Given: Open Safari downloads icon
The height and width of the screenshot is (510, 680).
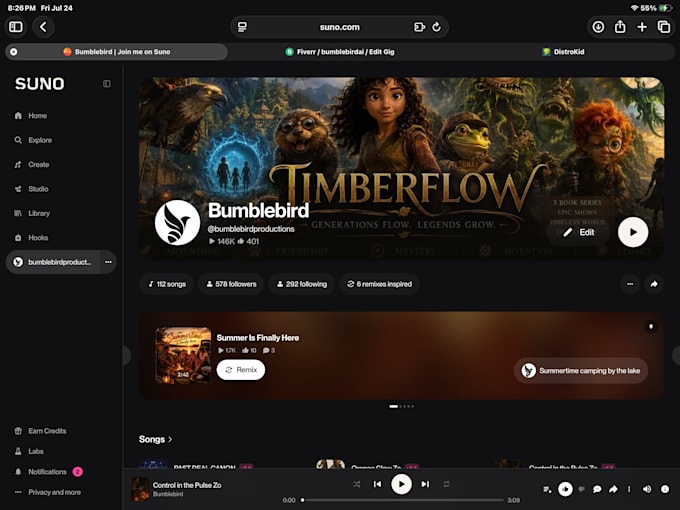Looking at the screenshot, I should 598,27.
